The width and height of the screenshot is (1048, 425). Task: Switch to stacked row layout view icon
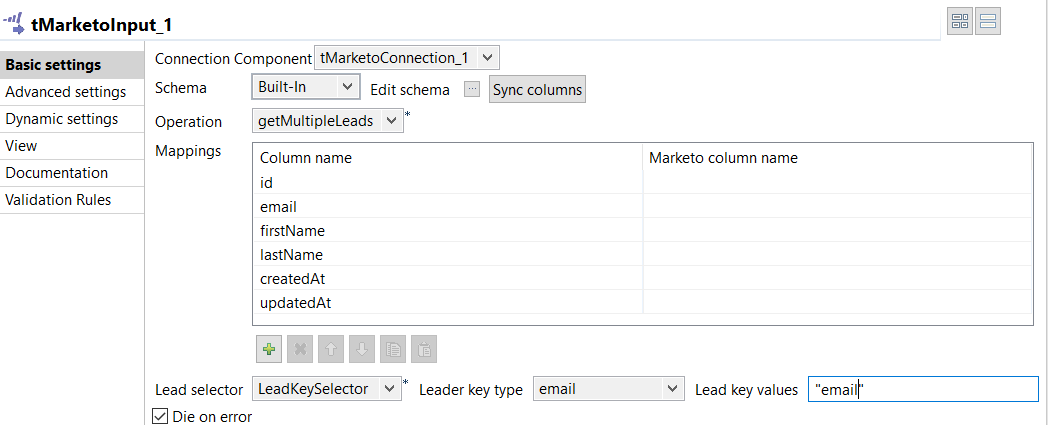988,23
